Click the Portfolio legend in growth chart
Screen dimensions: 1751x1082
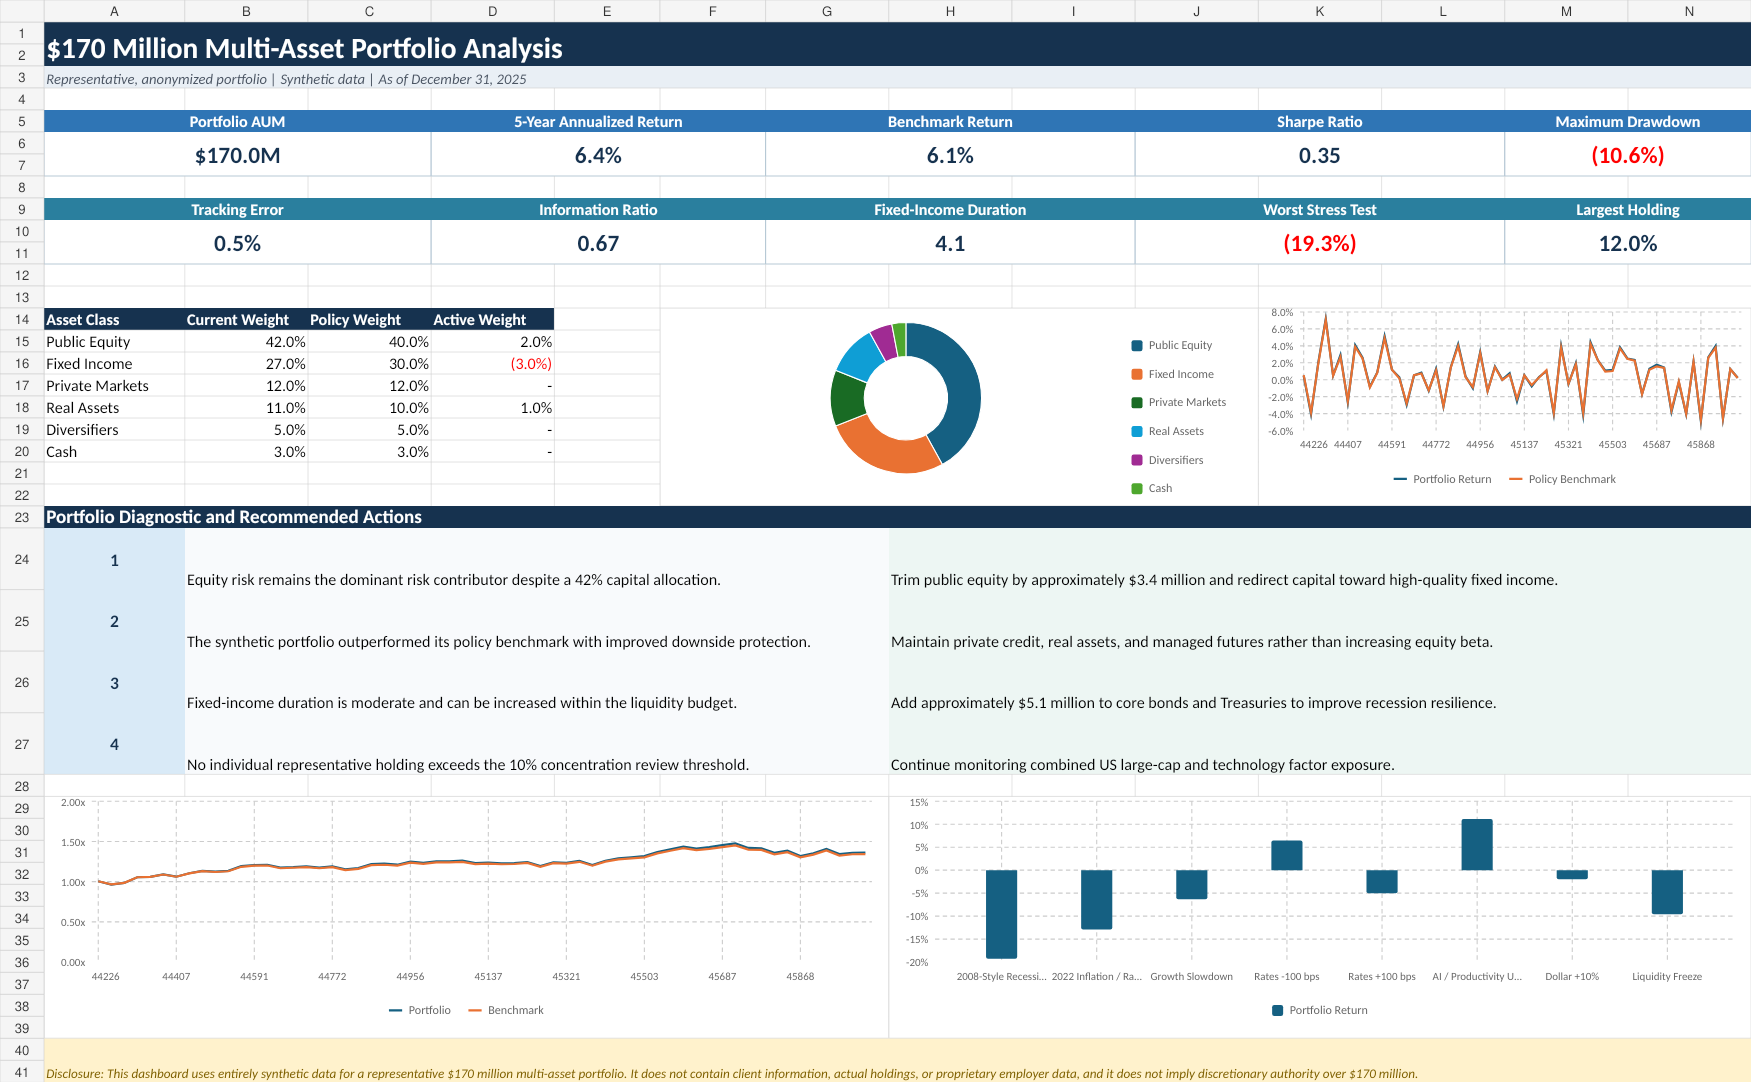click(x=420, y=1010)
